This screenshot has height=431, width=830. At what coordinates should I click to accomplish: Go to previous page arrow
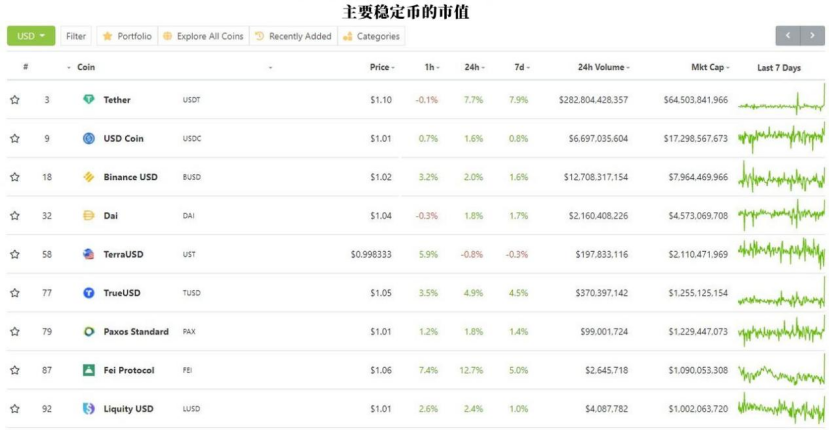click(788, 35)
